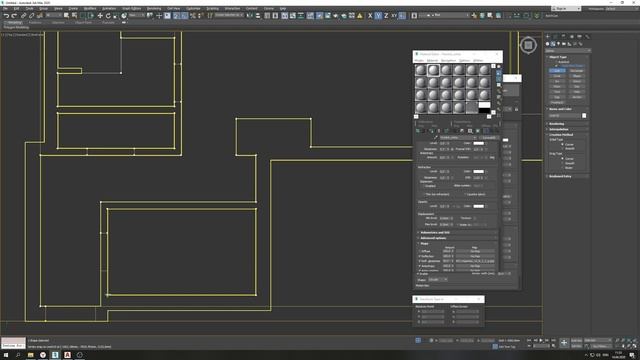640x360 pixels.
Task: Click the Windows Start button
Action: [x=6, y=355]
